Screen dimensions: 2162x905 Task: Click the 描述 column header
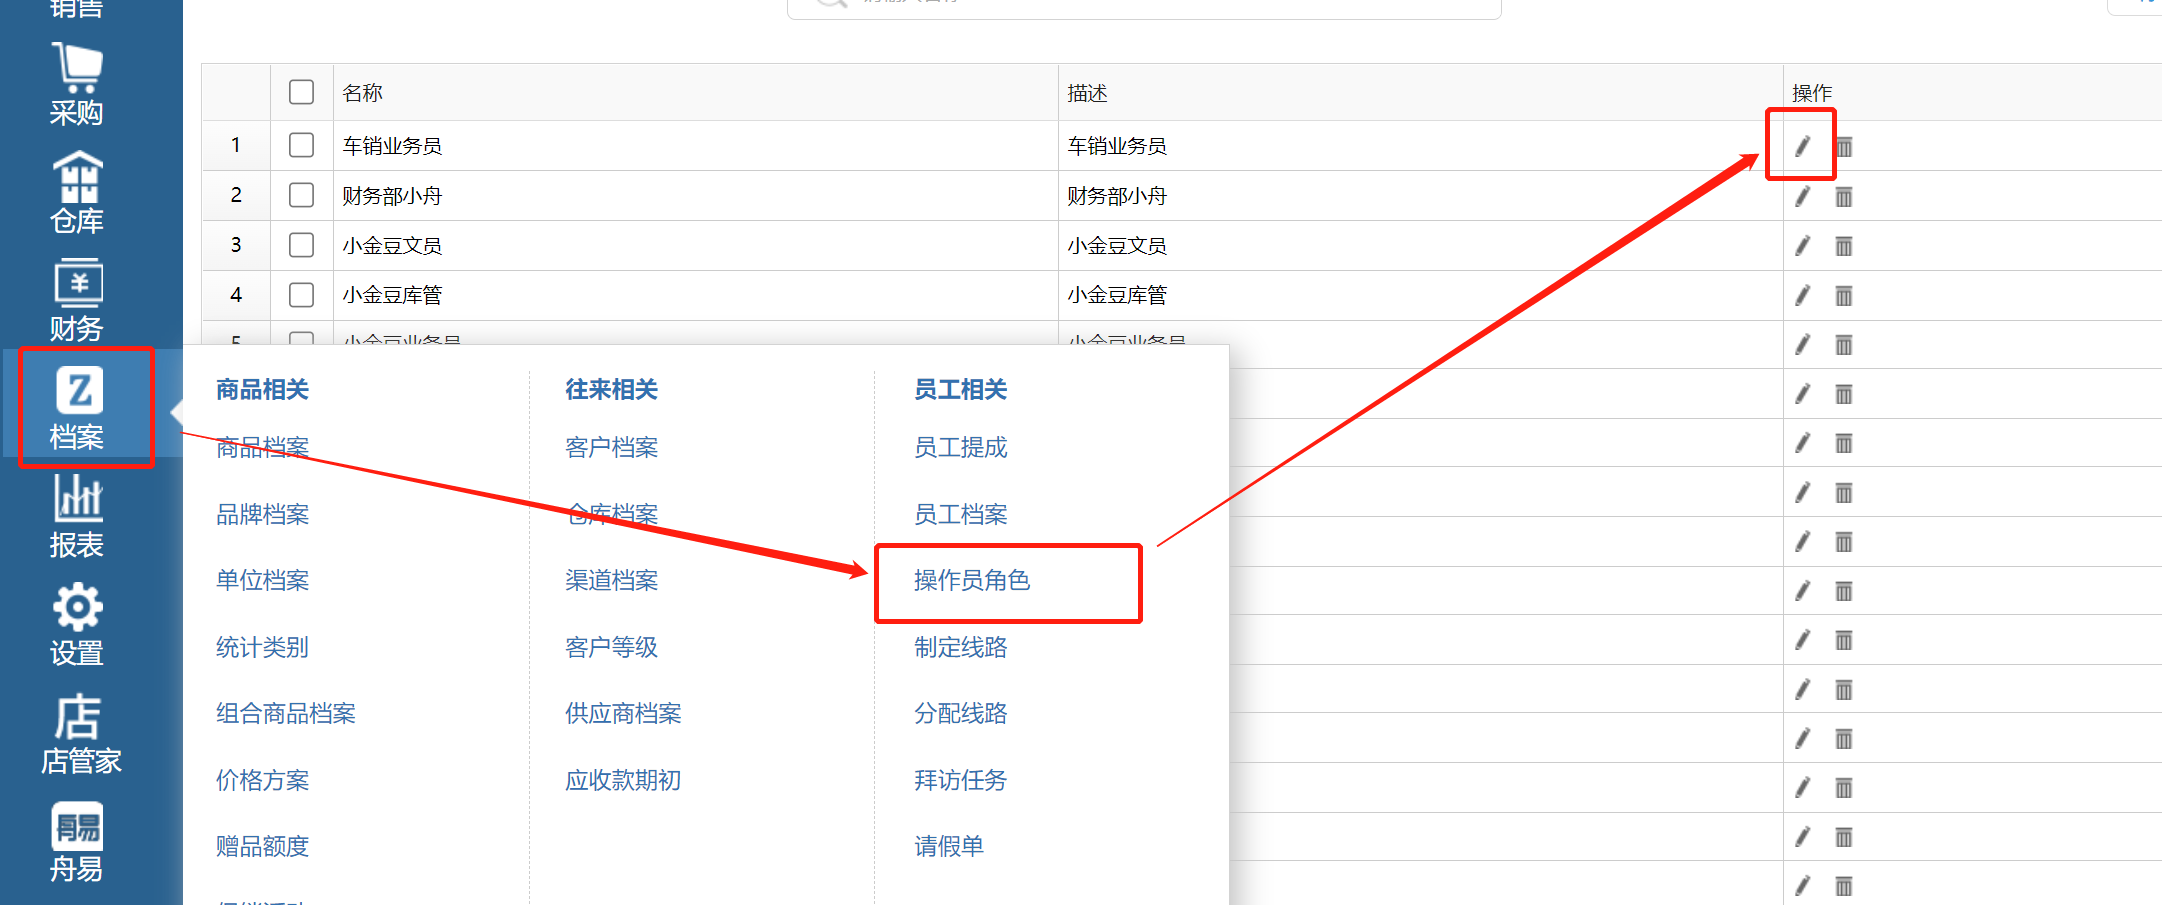pyautogui.click(x=1087, y=93)
